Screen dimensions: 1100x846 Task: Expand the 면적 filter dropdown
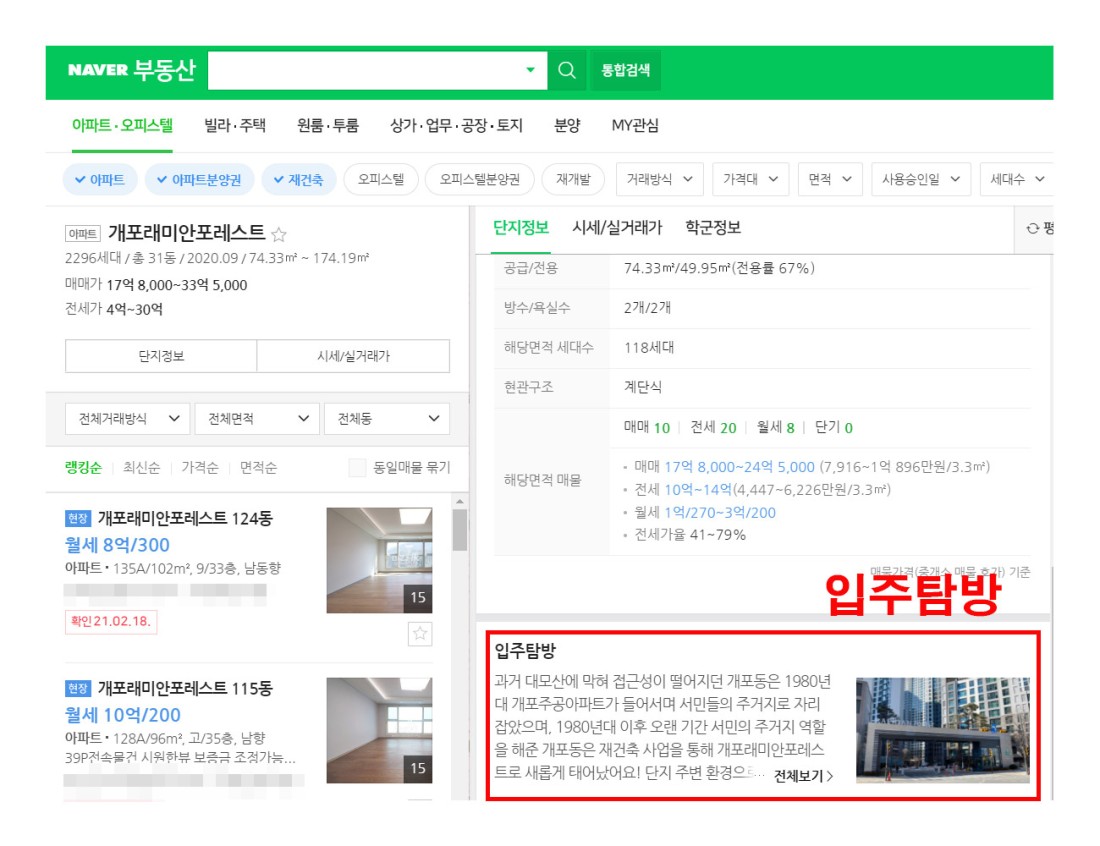[x=830, y=180]
